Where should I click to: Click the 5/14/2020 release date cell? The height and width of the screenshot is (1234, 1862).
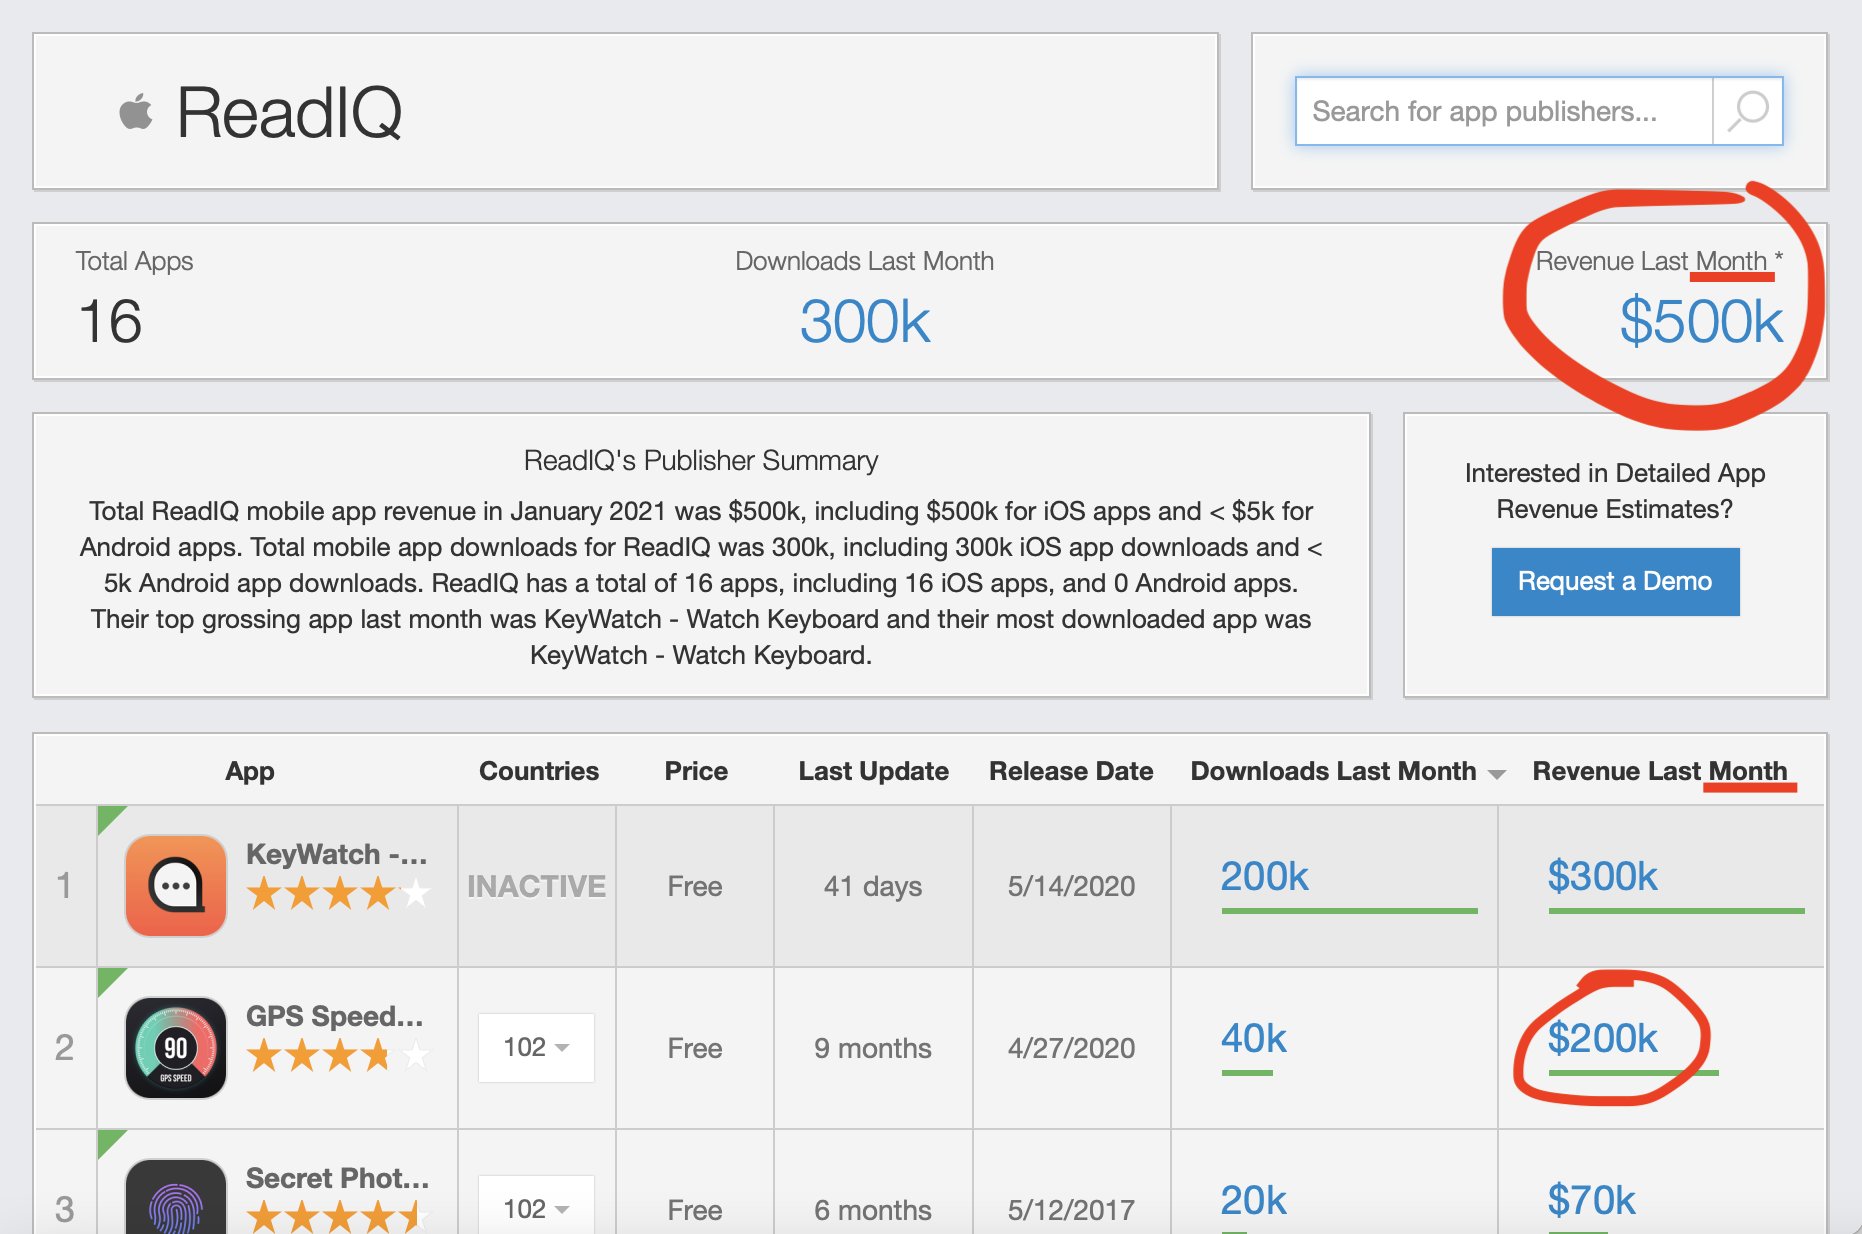pyautogui.click(x=1071, y=886)
